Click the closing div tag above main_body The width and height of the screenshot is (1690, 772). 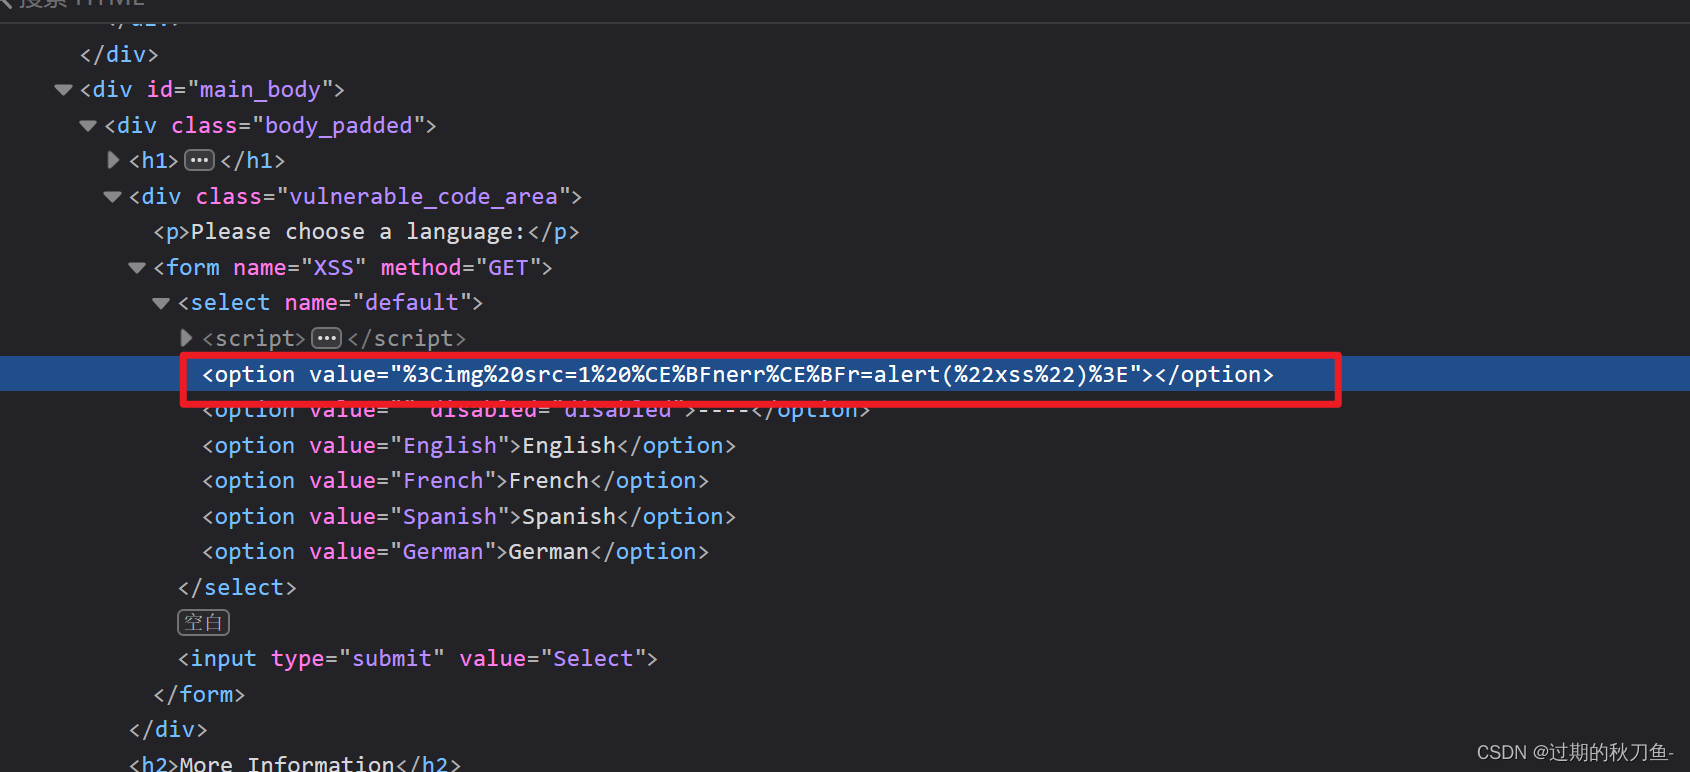click(x=119, y=54)
